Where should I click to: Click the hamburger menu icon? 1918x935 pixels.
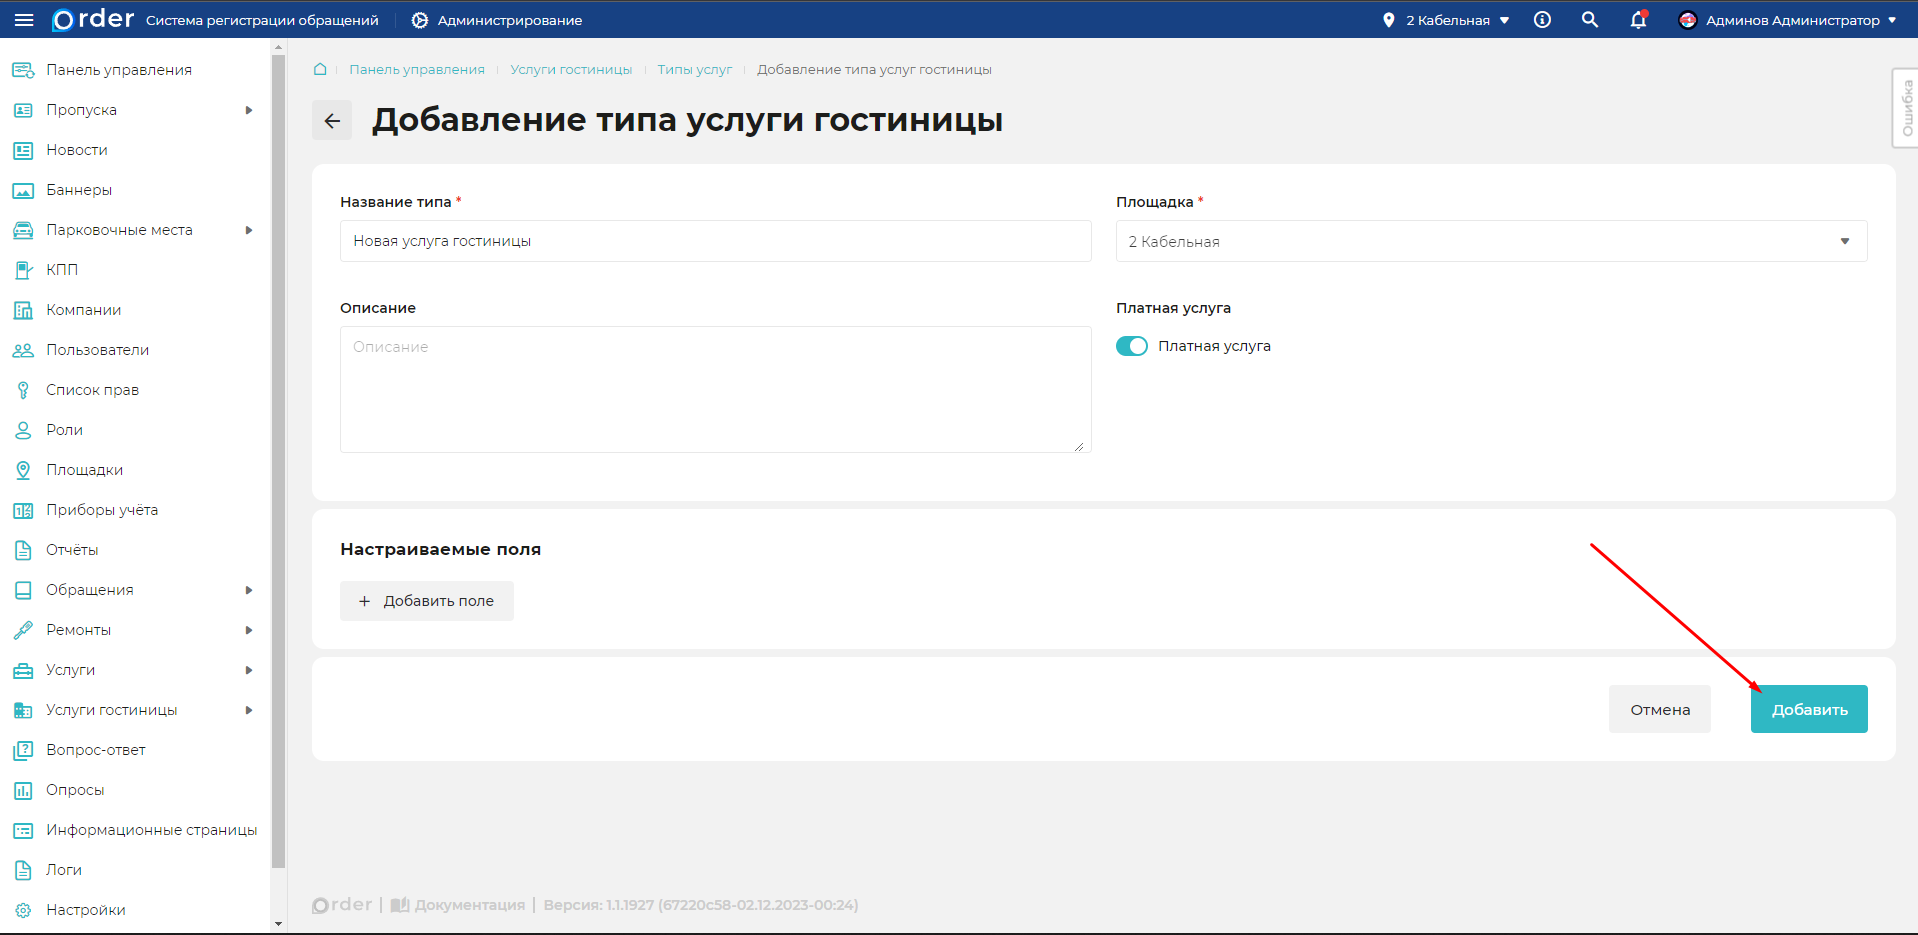tap(24, 19)
